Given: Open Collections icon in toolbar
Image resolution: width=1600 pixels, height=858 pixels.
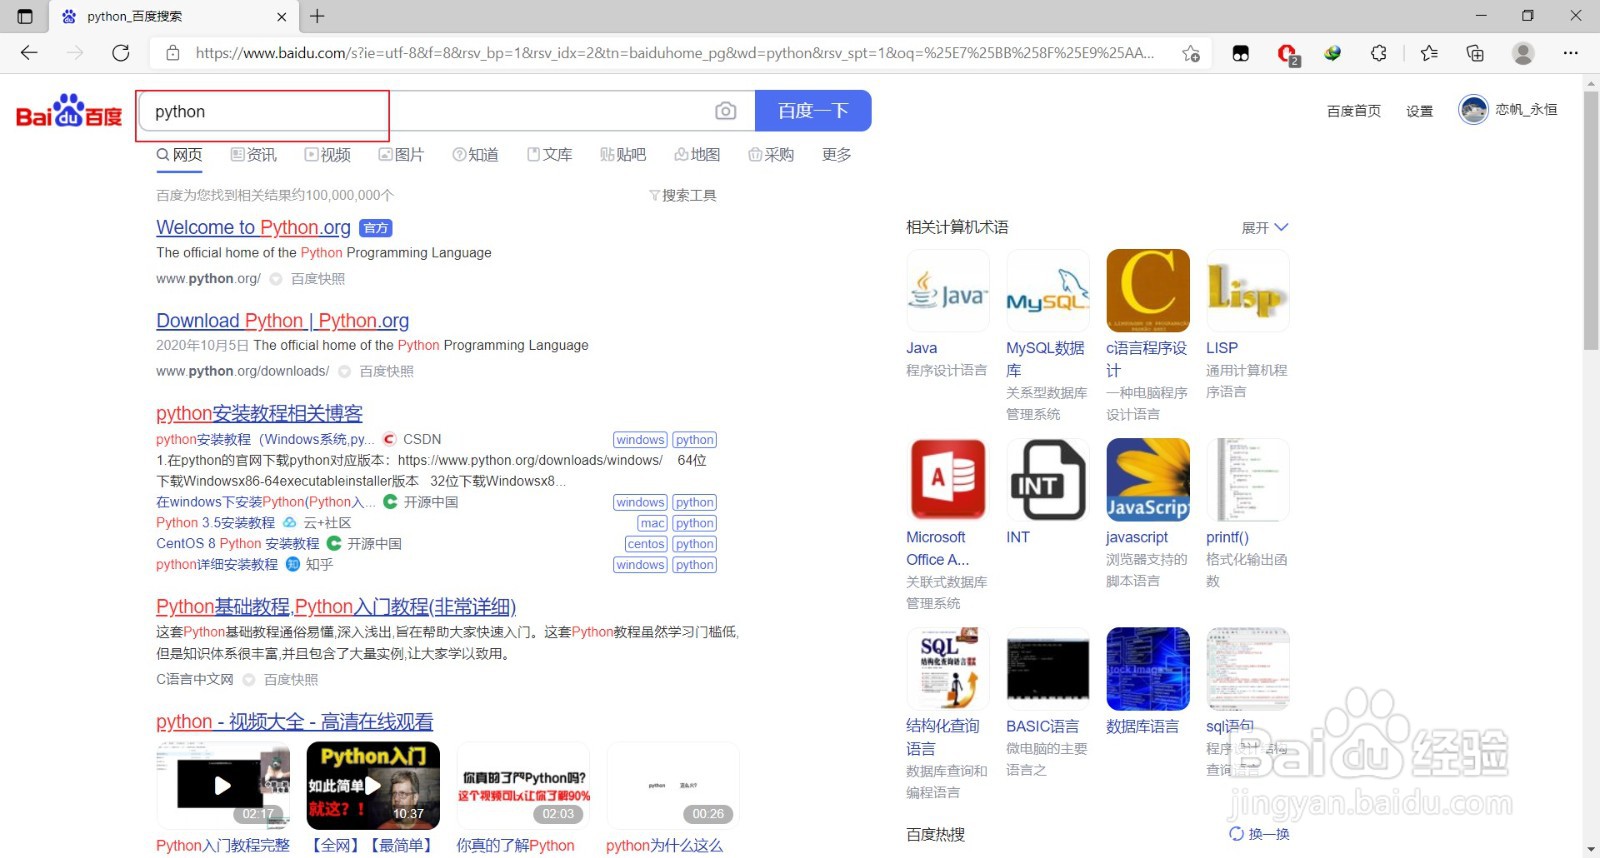Looking at the screenshot, I should tap(1475, 53).
